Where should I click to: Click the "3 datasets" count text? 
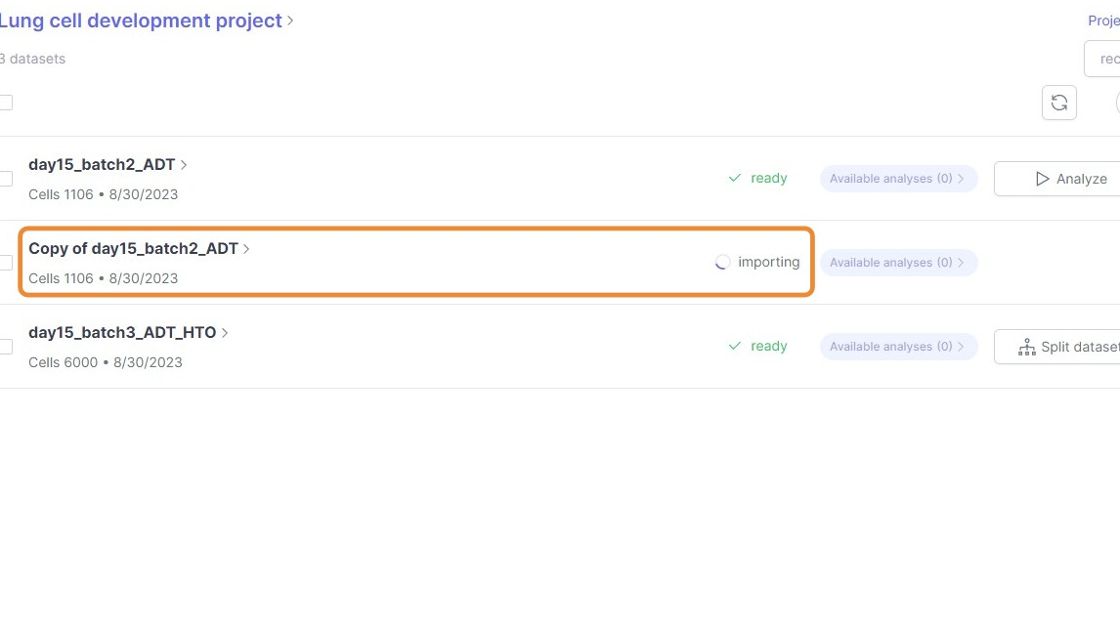pos(33,59)
